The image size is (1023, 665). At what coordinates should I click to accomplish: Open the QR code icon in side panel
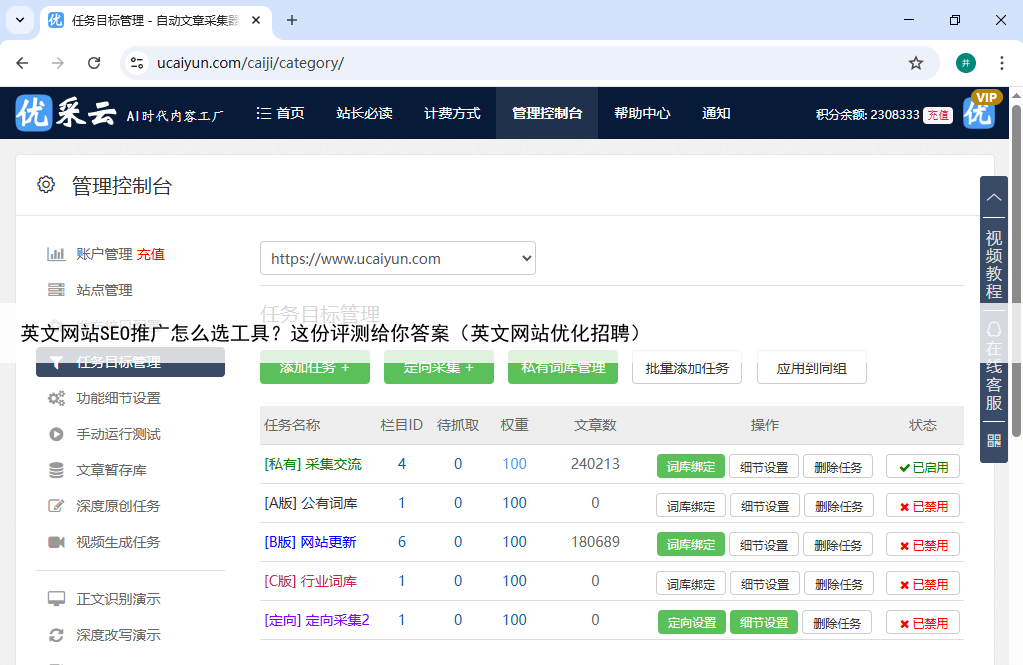pos(993,440)
